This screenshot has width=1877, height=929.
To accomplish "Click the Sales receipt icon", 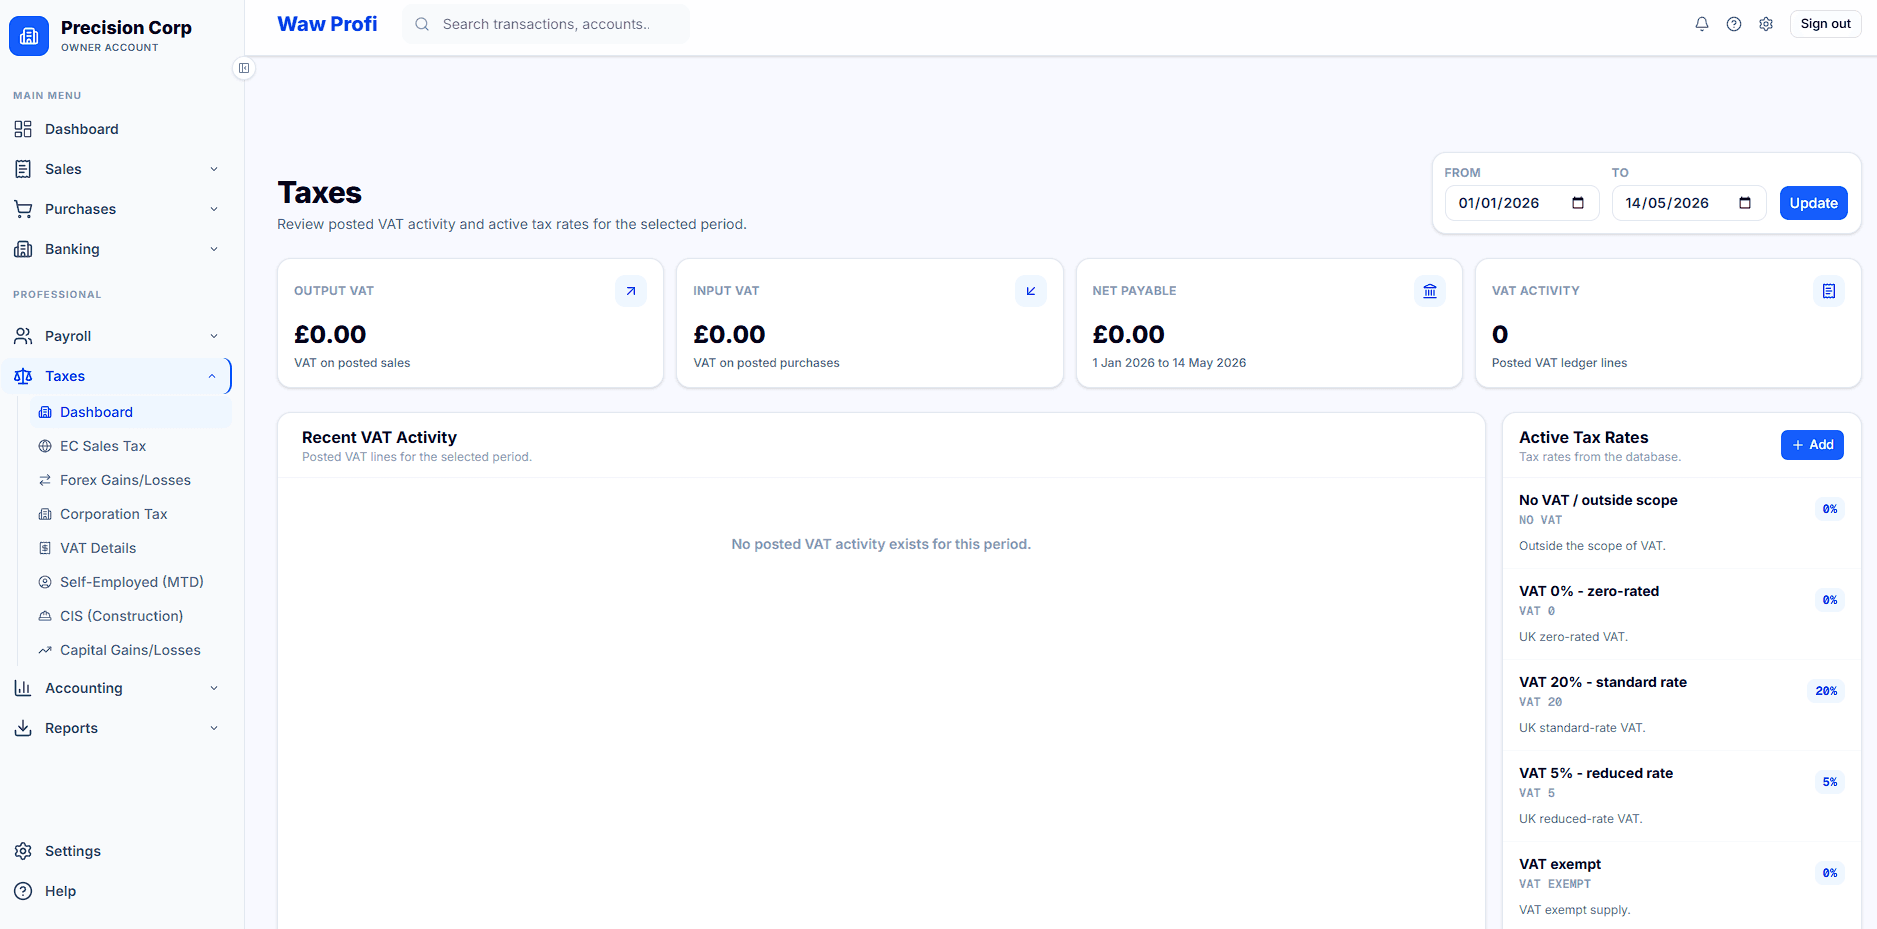I will pos(23,169).
